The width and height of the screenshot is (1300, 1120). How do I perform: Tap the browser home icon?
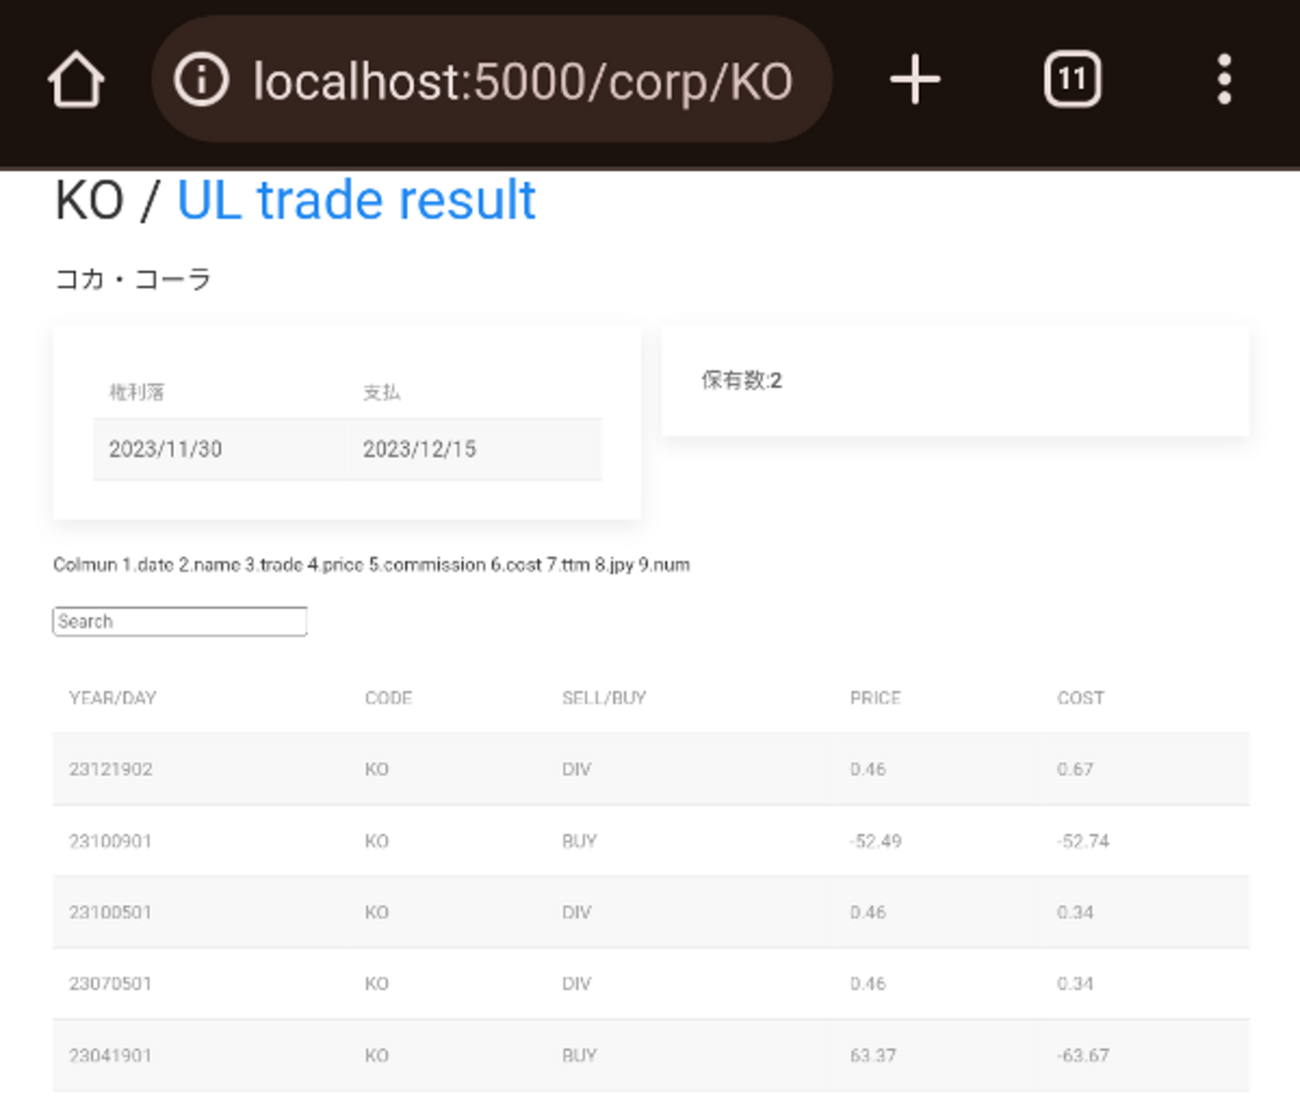pyautogui.click(x=76, y=80)
